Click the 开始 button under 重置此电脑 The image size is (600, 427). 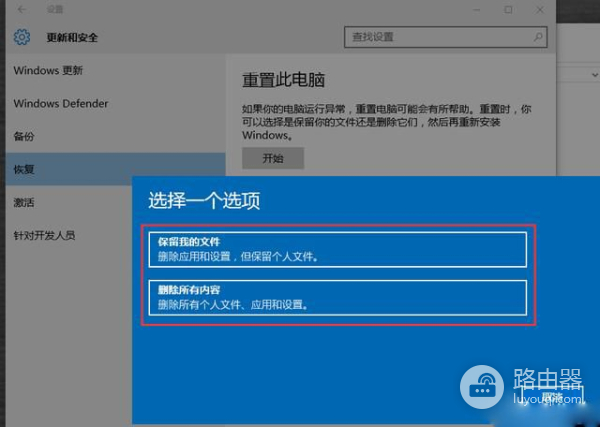coord(273,158)
